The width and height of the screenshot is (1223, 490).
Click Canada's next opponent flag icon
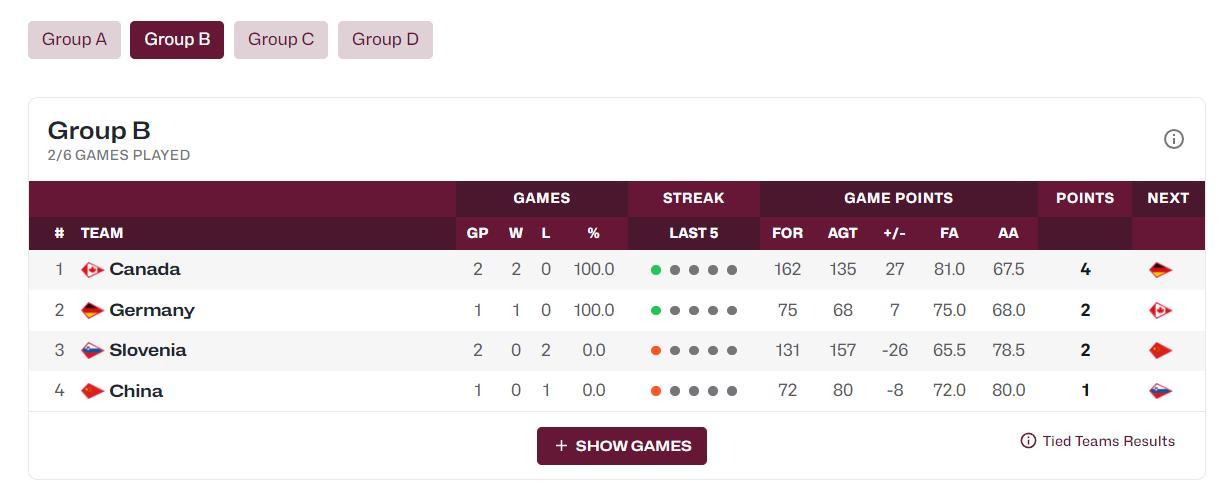click(1160, 270)
